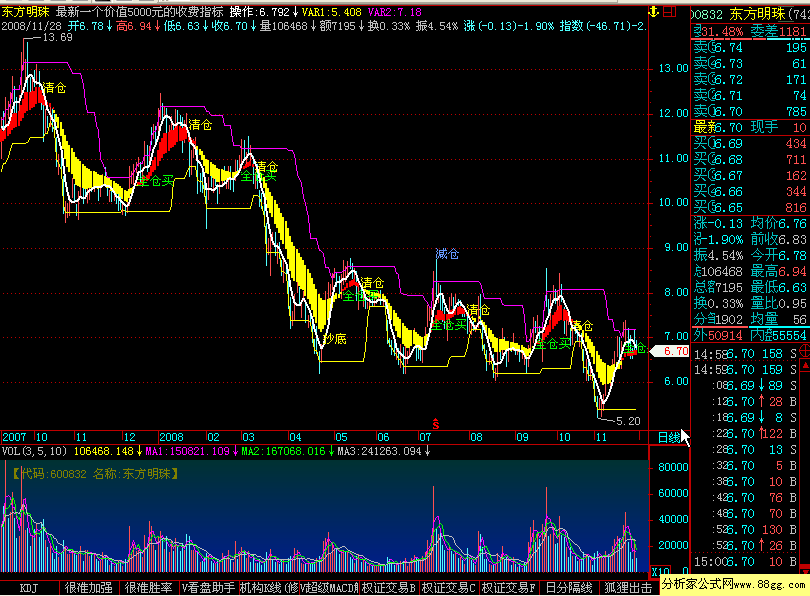
Task: Click the 前收 6.83 value
Action: (x=778, y=240)
